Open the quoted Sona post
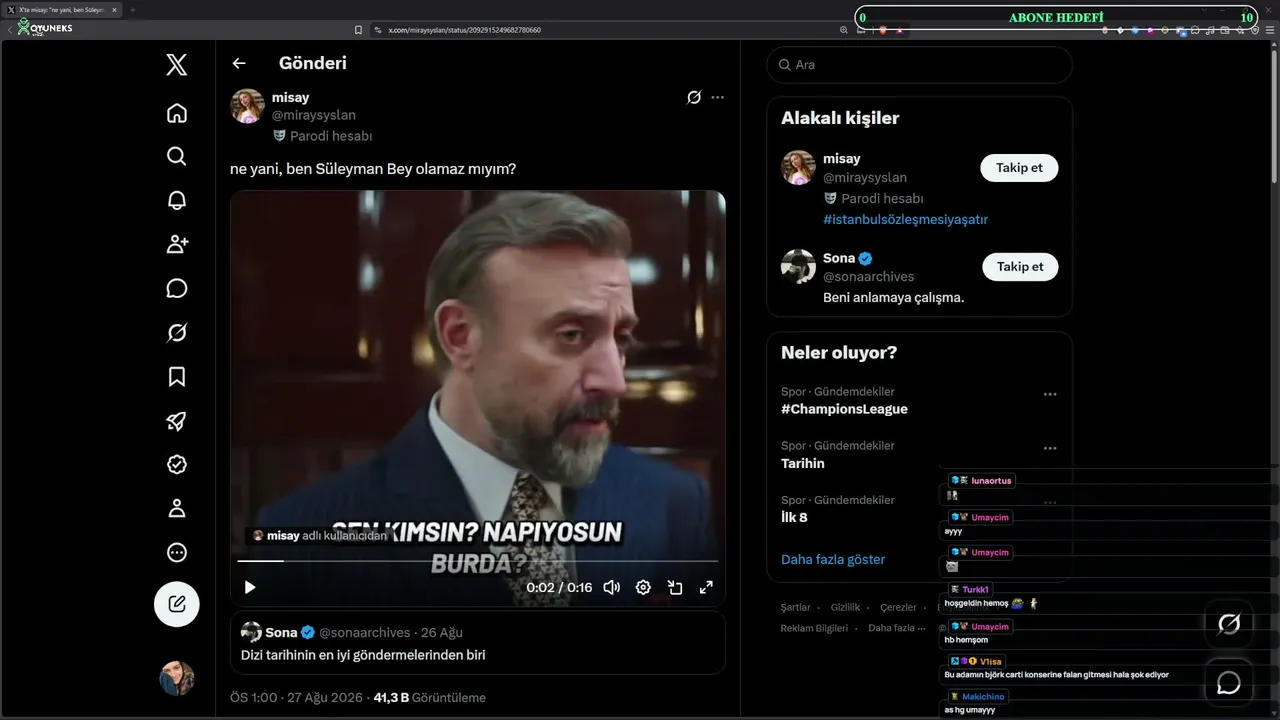 [478, 643]
